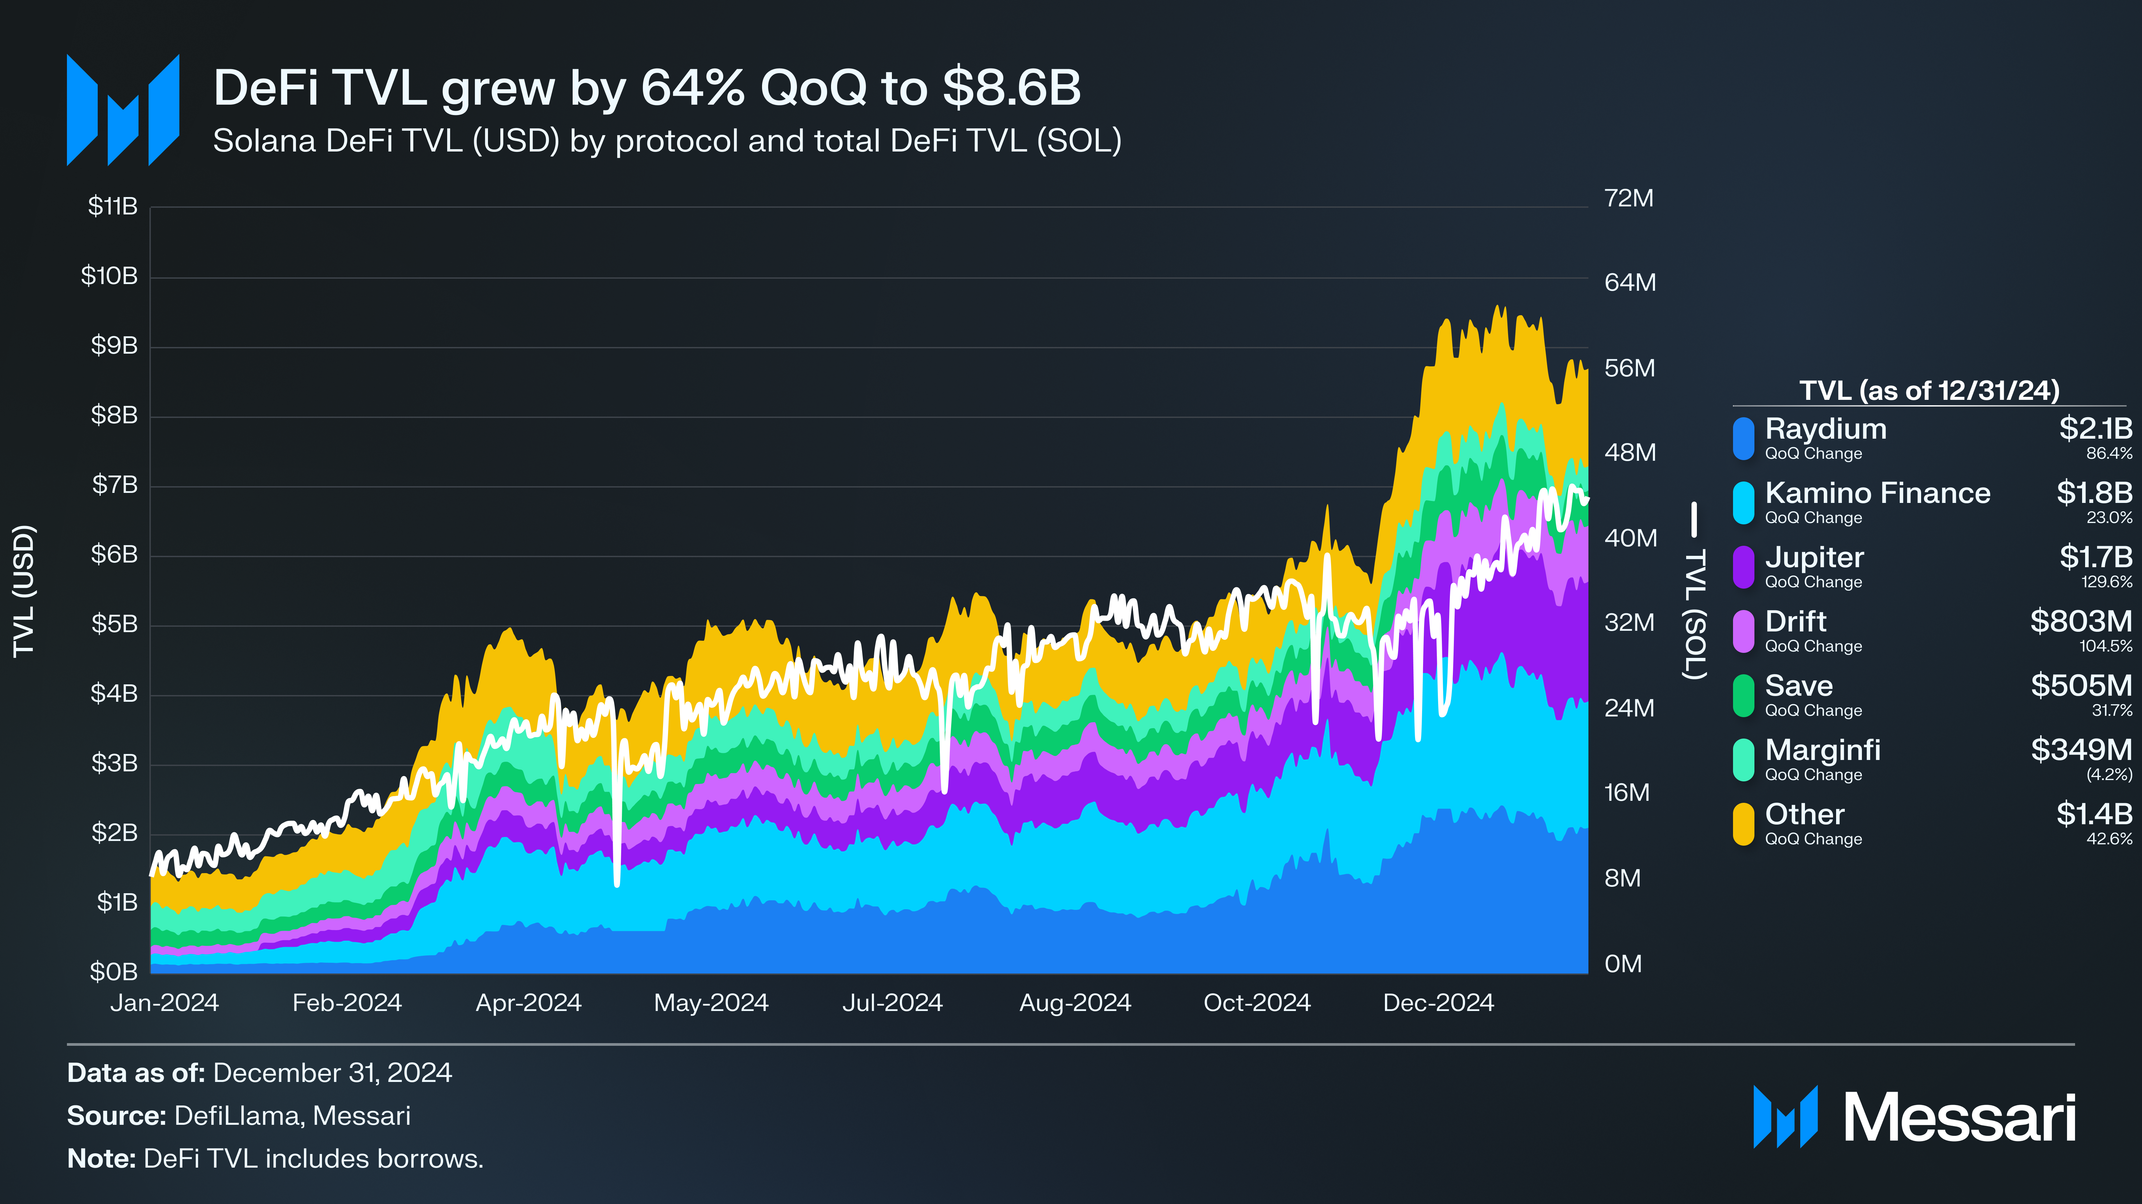Click the white TVL (SOL) line legend marker

1694,519
